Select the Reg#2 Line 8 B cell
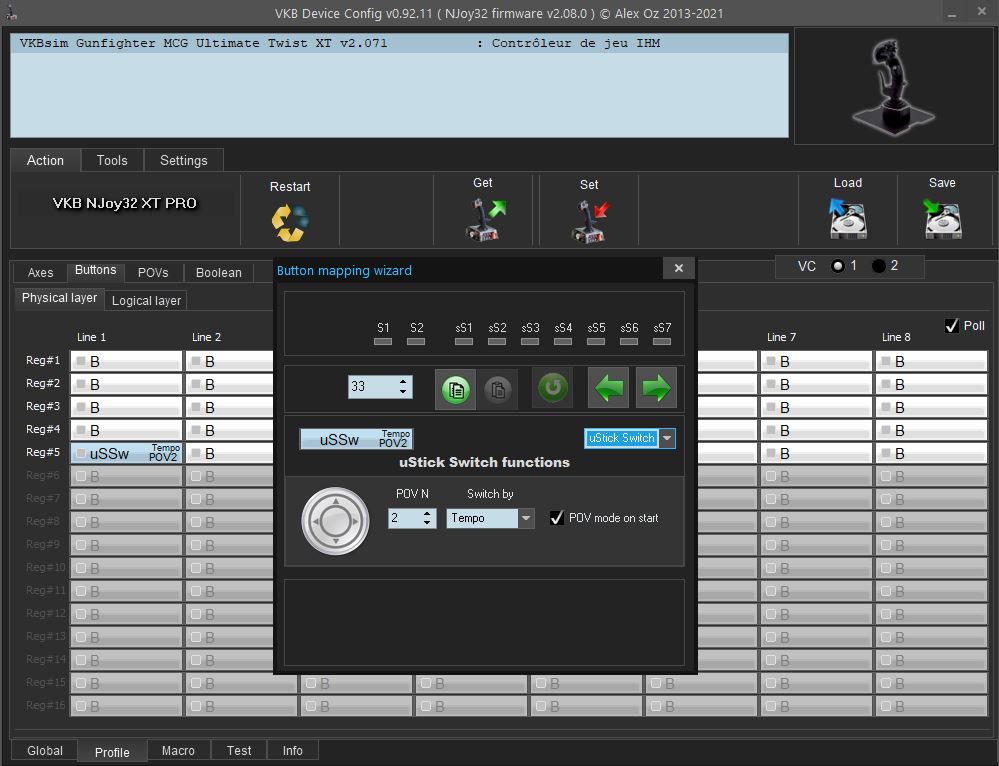The image size is (999, 766). pyautogui.click(x=931, y=384)
